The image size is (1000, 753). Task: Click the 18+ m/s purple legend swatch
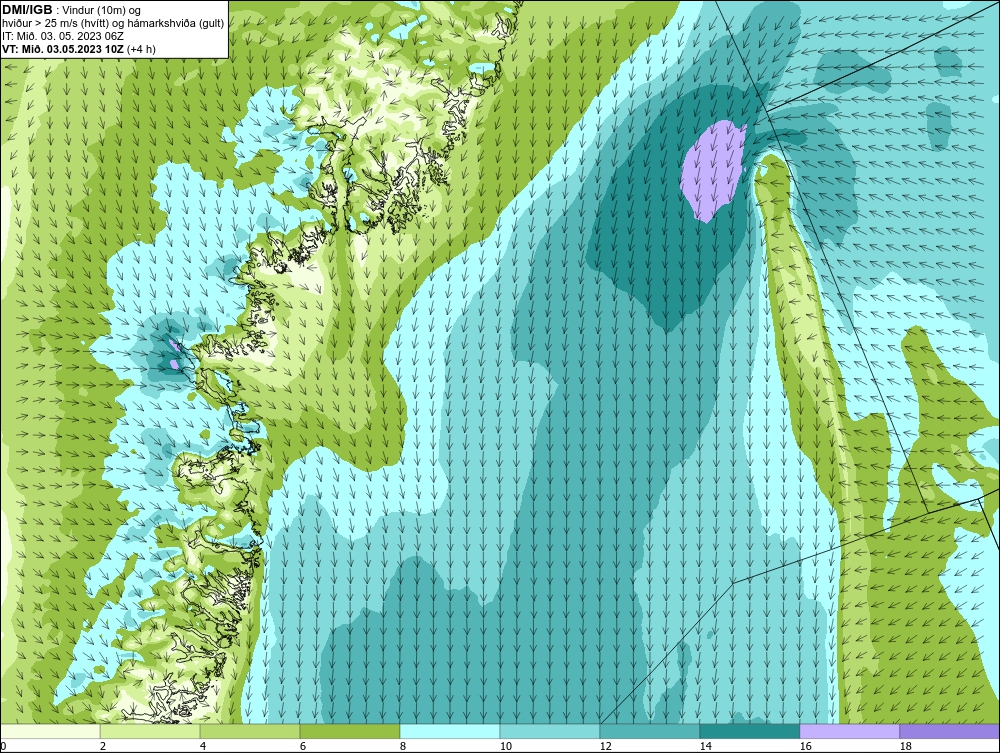tap(949, 731)
